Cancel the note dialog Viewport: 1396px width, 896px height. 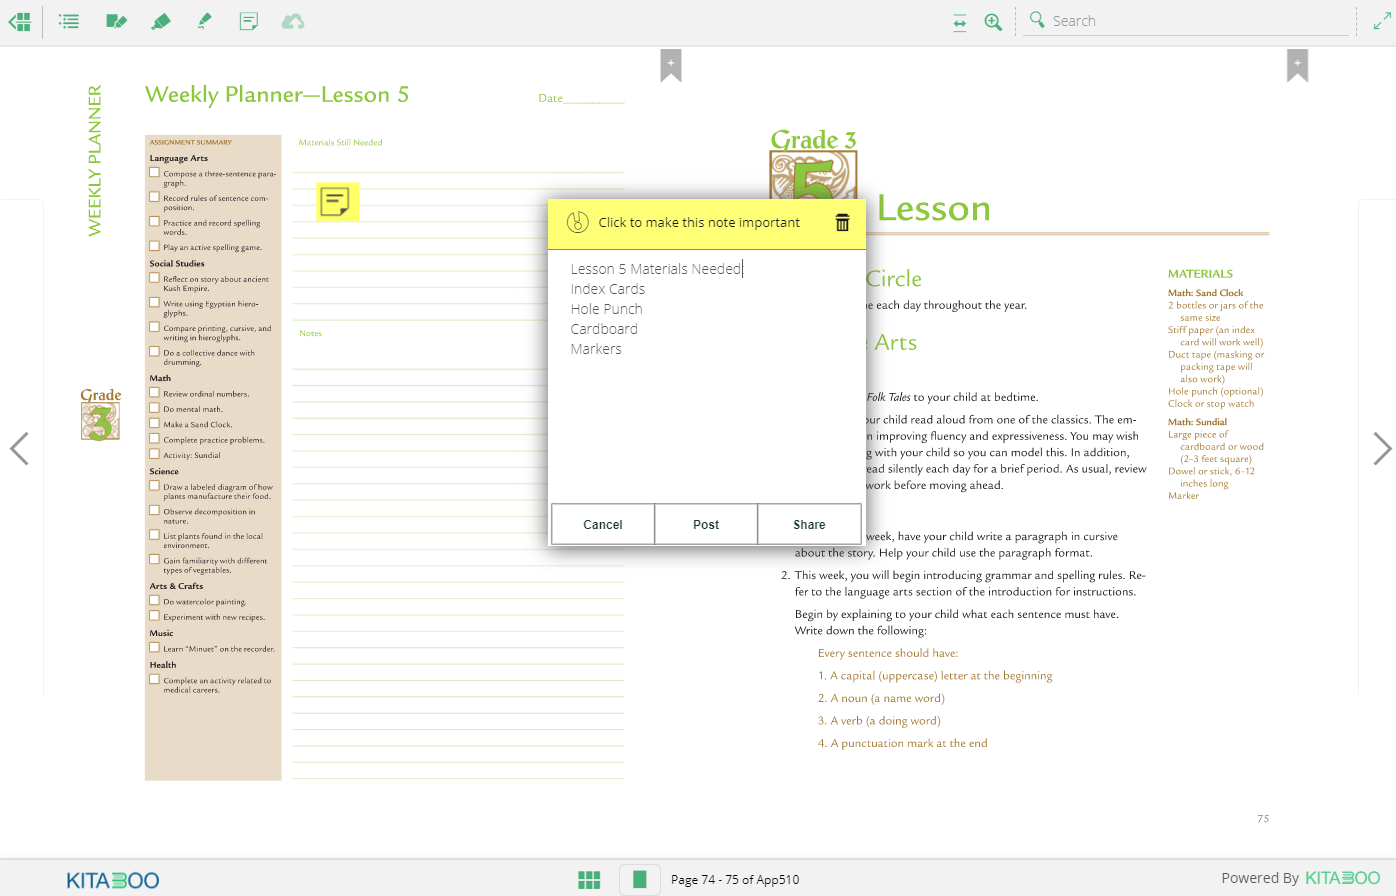pyautogui.click(x=603, y=524)
